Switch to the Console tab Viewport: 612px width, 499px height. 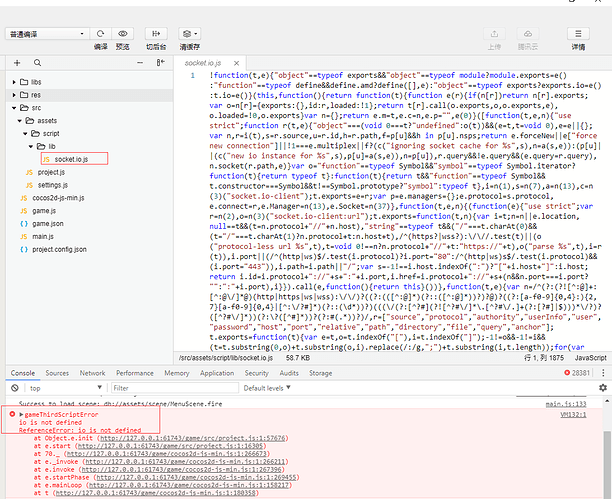tap(23, 373)
